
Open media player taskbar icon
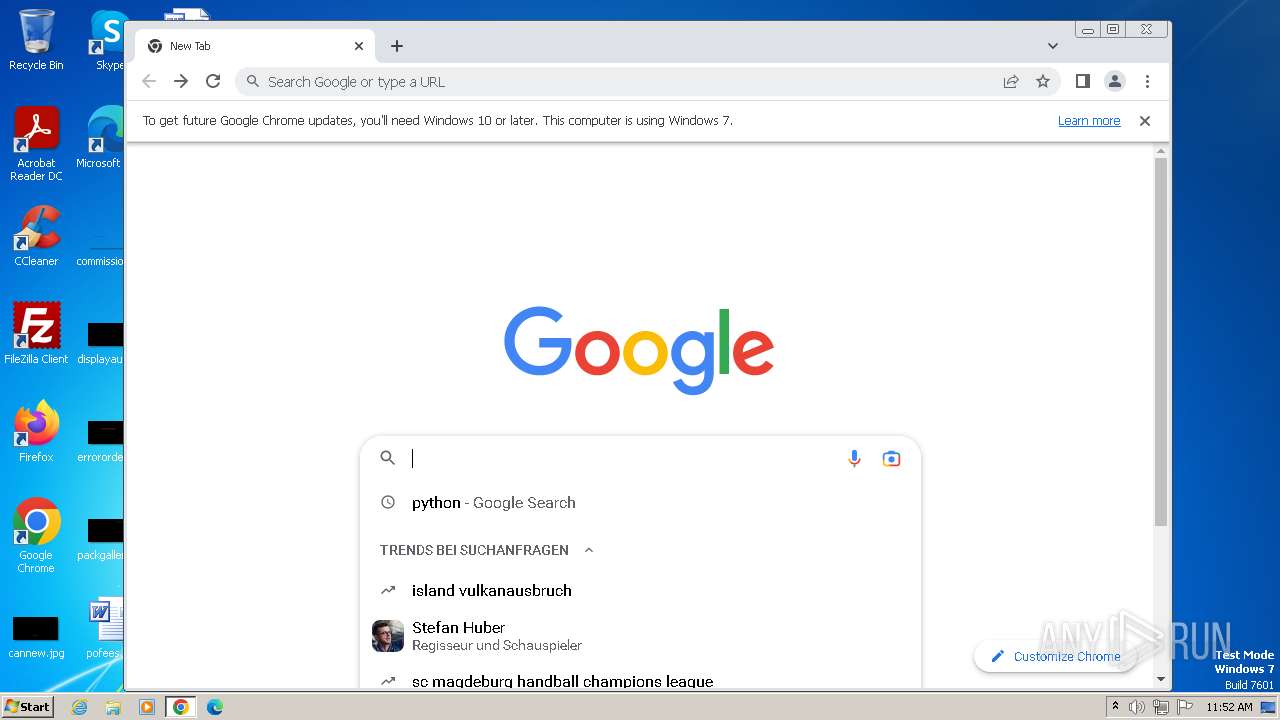click(147, 707)
